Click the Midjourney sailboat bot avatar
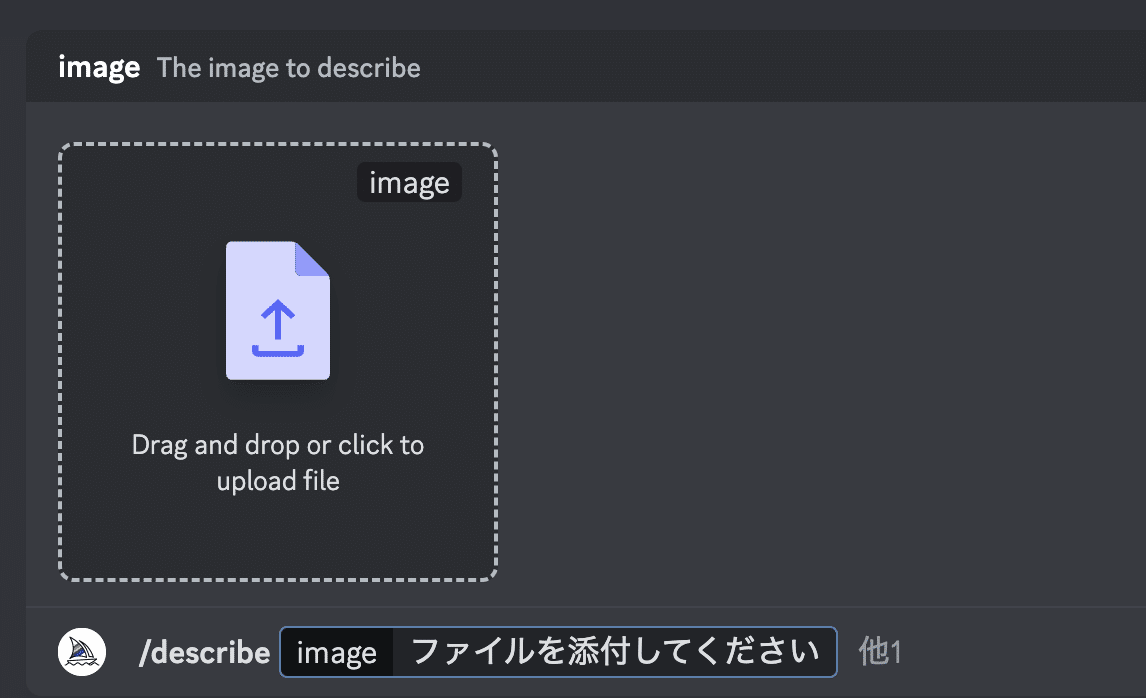 [82, 652]
